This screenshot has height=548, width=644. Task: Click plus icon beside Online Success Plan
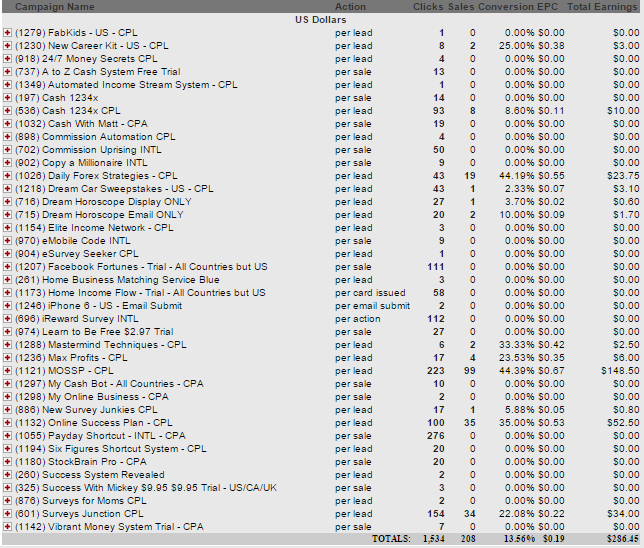pos(7,423)
